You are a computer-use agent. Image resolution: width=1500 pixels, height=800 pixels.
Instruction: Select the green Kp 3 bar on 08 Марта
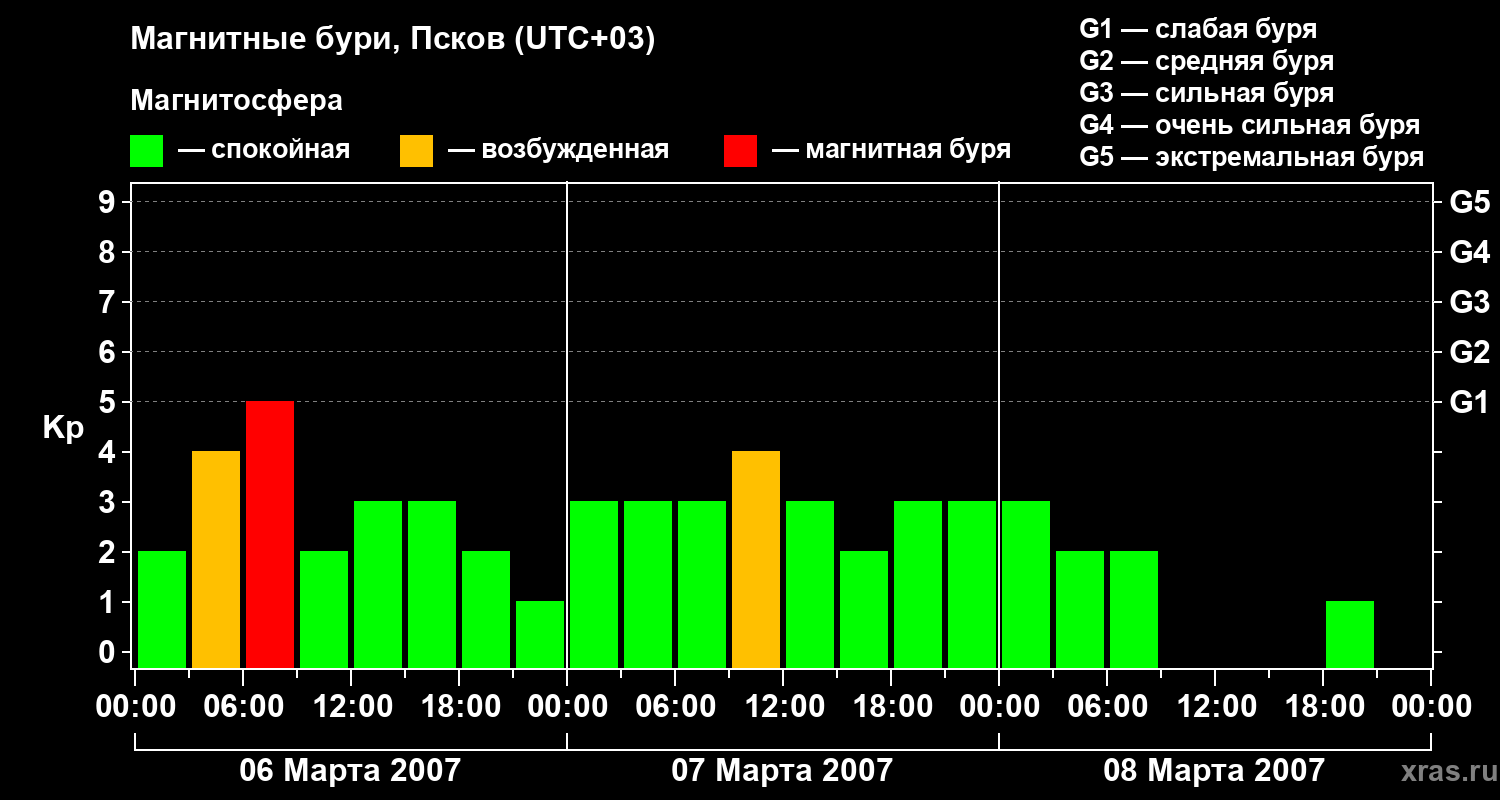point(1026,584)
